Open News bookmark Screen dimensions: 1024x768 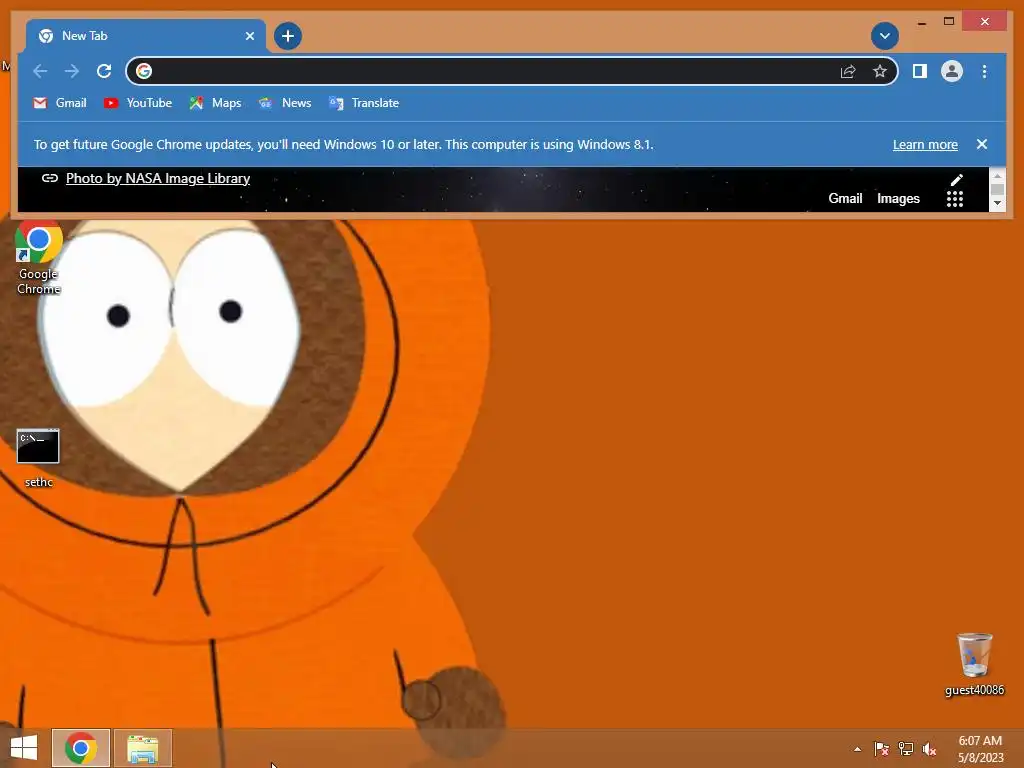(x=285, y=103)
